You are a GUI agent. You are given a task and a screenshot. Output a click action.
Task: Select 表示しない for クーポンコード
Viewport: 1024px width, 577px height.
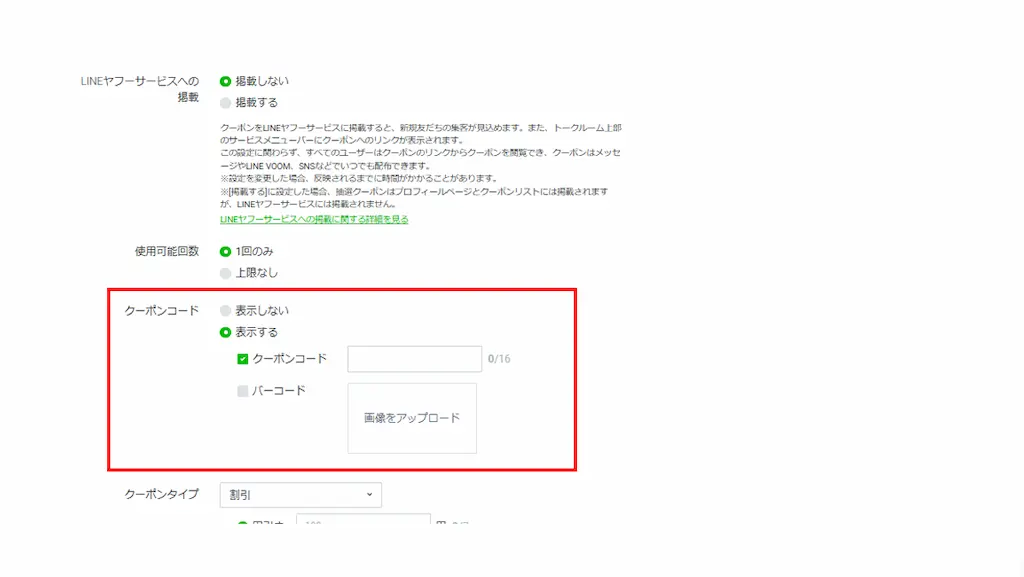click(x=226, y=310)
